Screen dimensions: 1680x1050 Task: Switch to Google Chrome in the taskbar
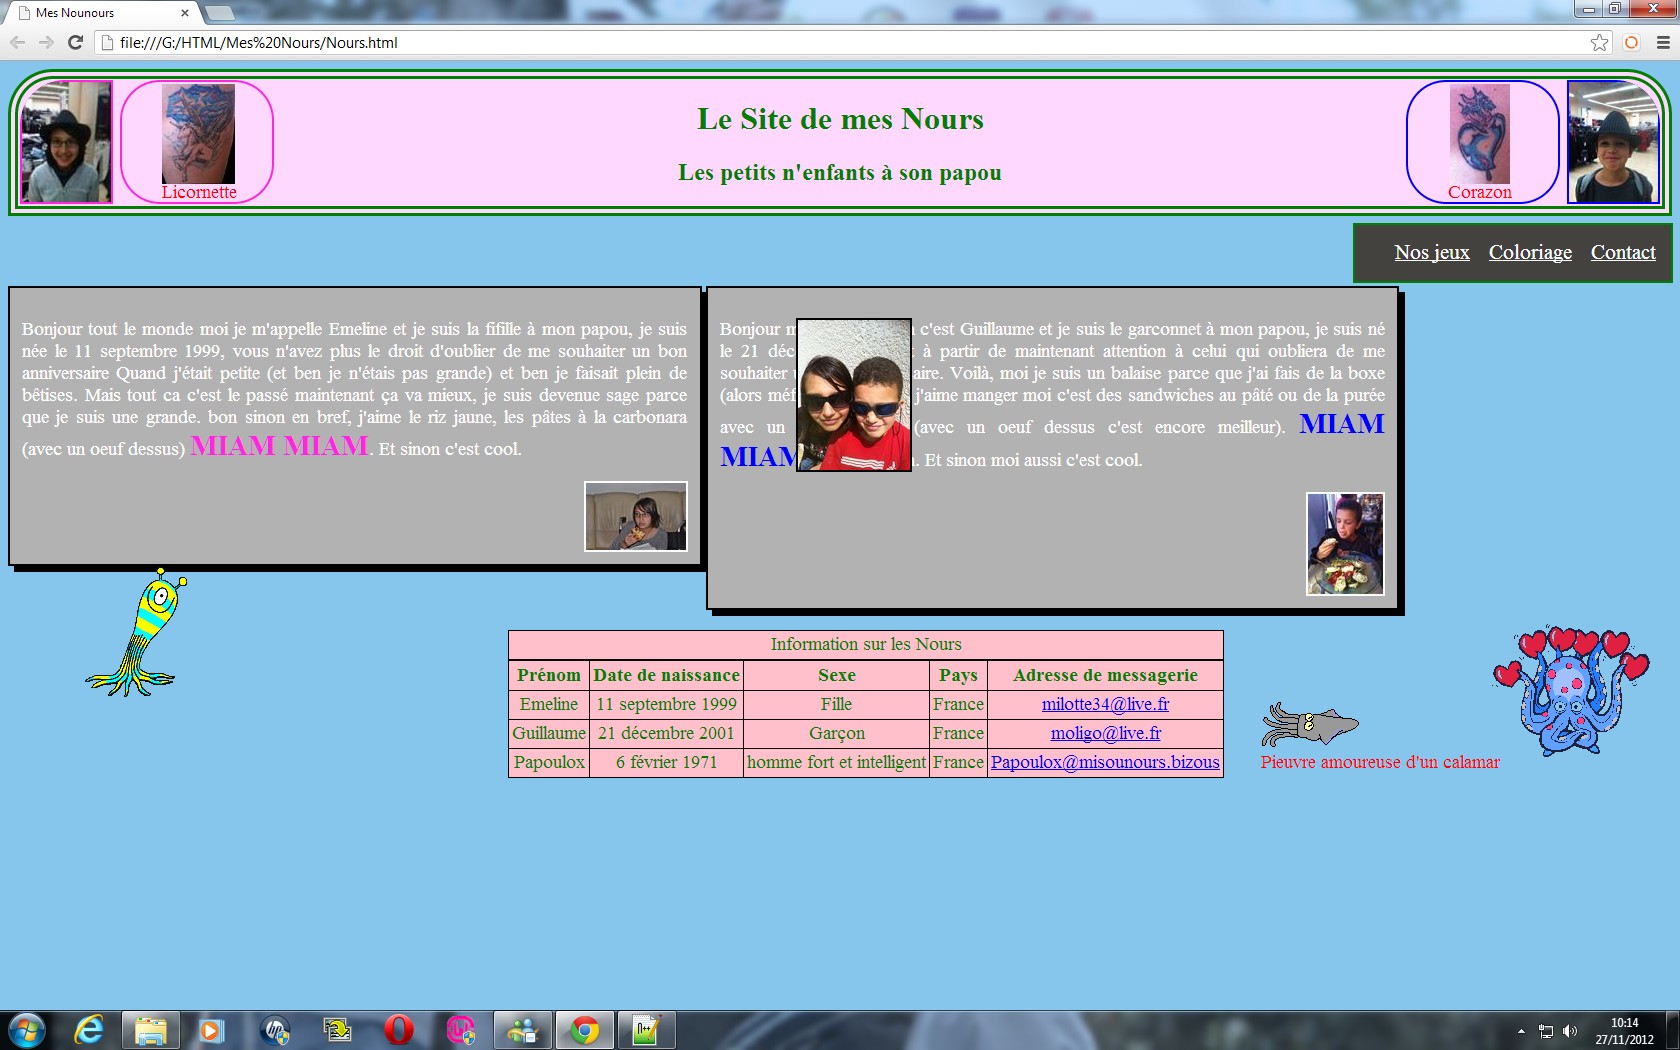point(585,1029)
